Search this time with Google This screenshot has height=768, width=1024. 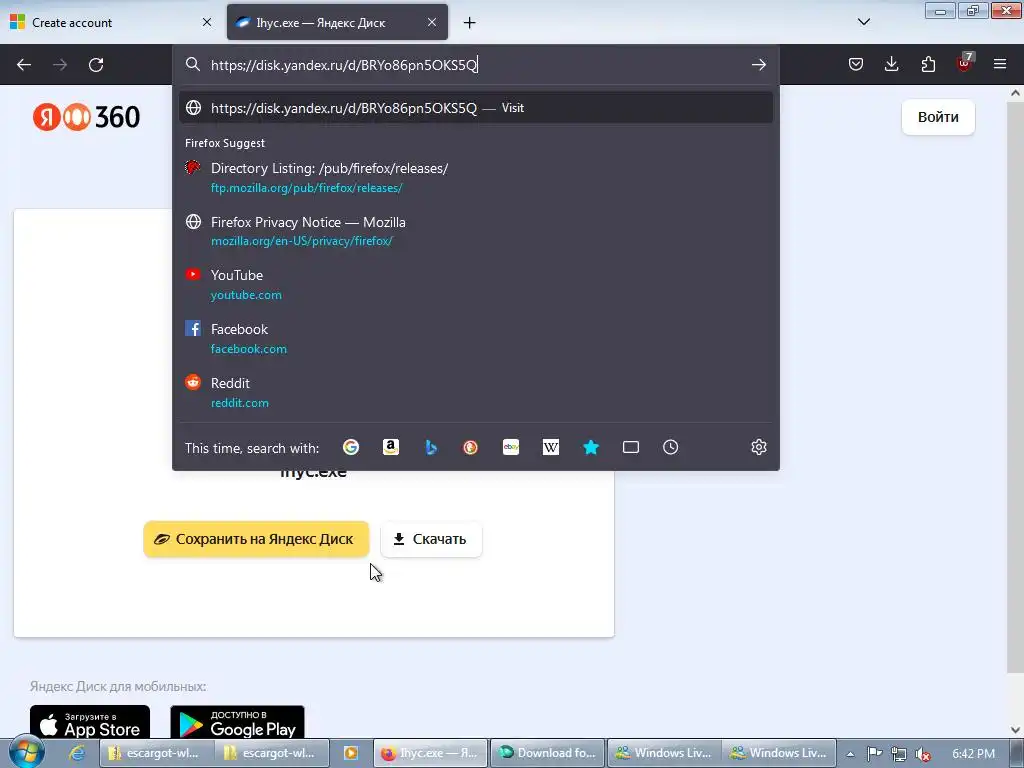[x=351, y=447]
